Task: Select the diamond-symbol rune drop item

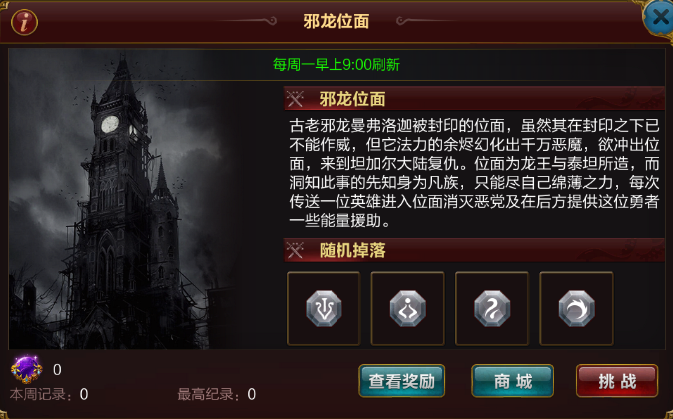Action: pos(407,308)
